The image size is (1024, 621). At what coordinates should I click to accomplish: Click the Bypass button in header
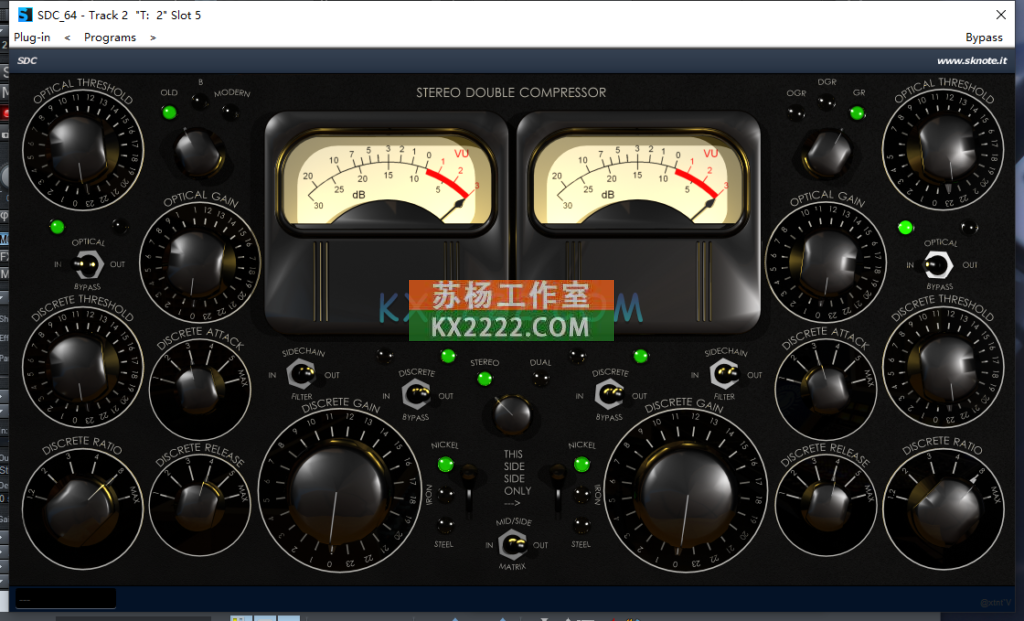(x=984, y=37)
